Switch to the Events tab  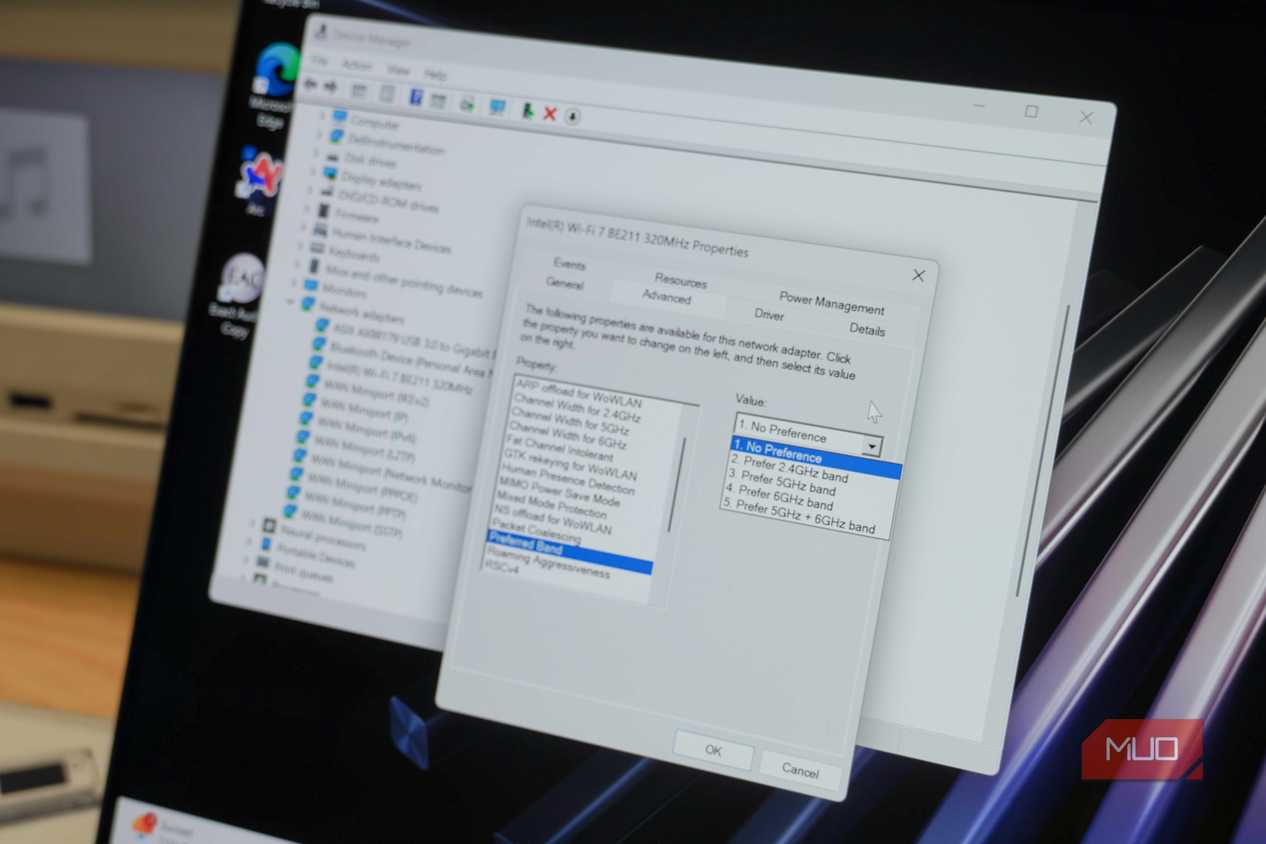pyautogui.click(x=569, y=264)
